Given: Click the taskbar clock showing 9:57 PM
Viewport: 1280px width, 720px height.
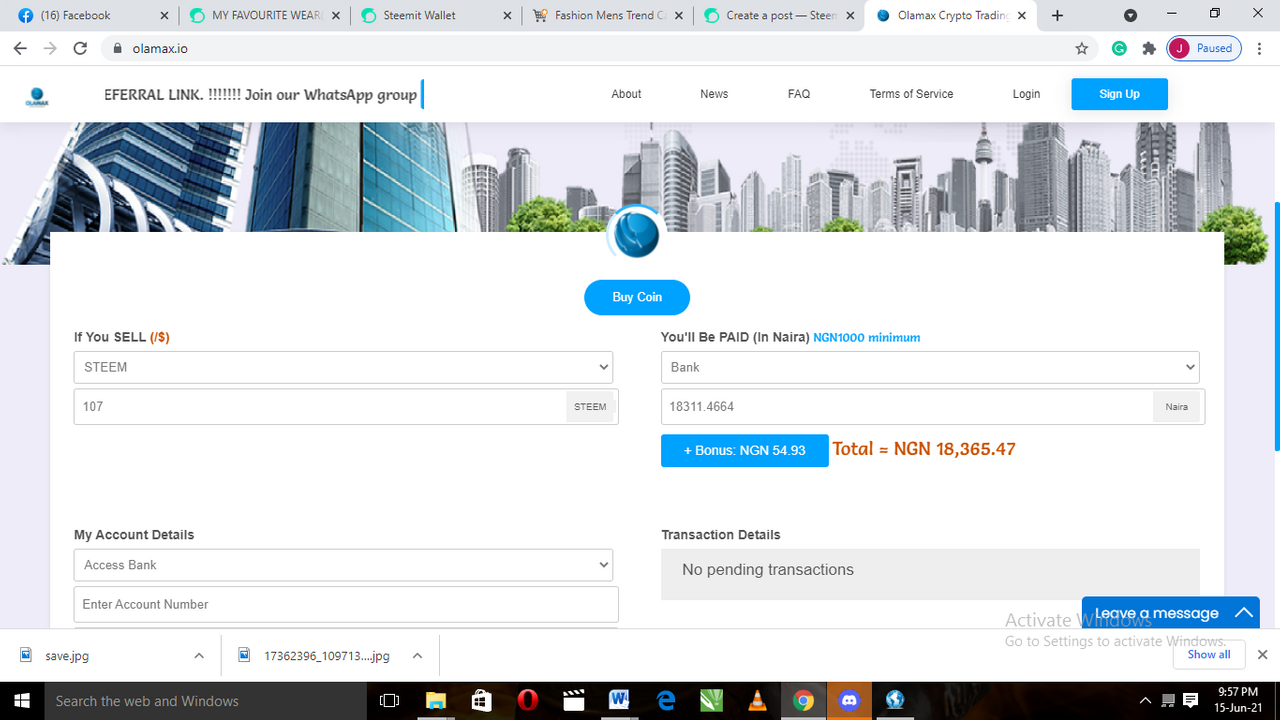Looking at the screenshot, I should (x=1238, y=701).
